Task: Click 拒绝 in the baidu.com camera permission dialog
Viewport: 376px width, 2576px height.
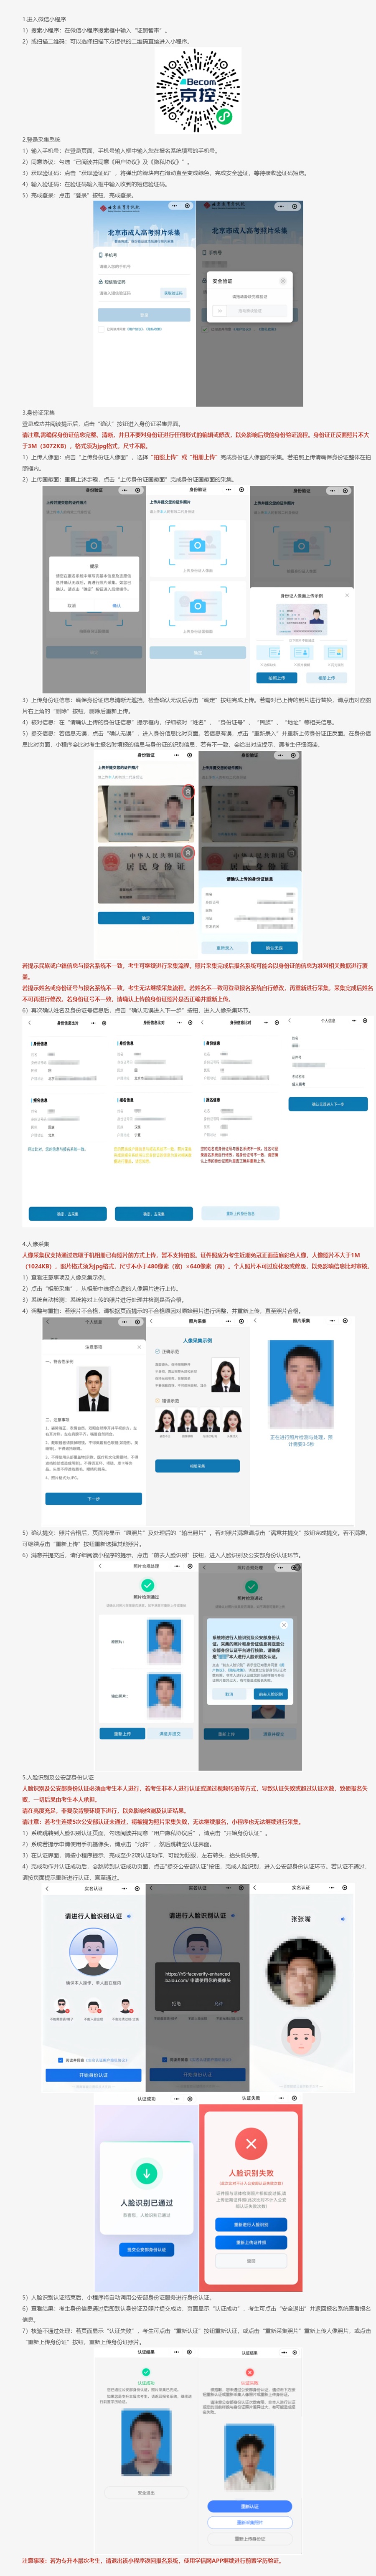Action: [x=176, y=2003]
